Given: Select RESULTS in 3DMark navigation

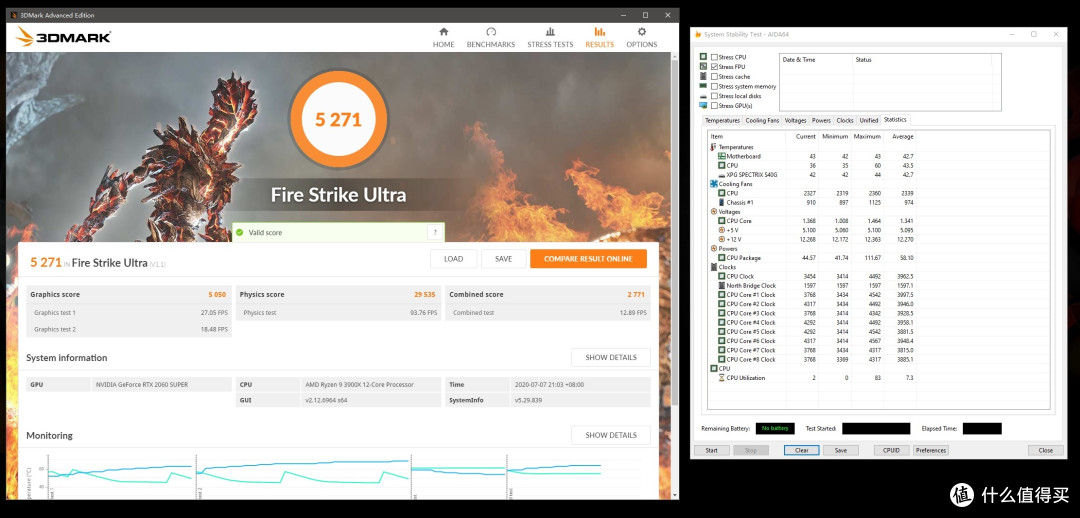Looking at the screenshot, I should [x=599, y=38].
